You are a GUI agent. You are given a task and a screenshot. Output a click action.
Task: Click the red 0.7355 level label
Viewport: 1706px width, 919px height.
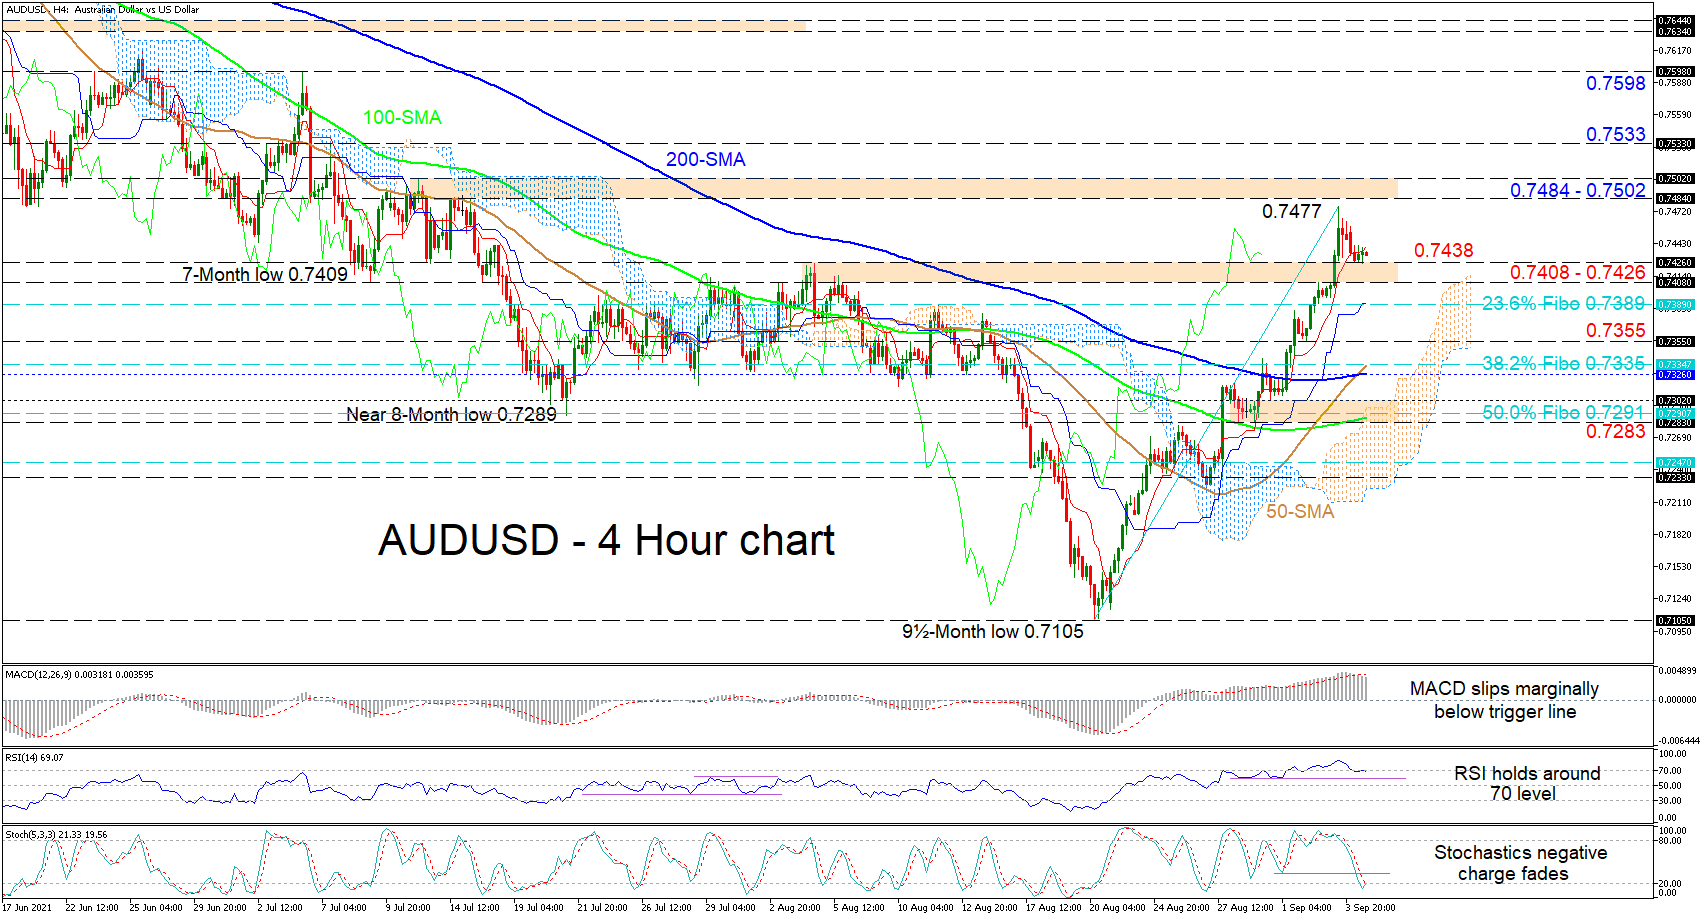point(1616,330)
